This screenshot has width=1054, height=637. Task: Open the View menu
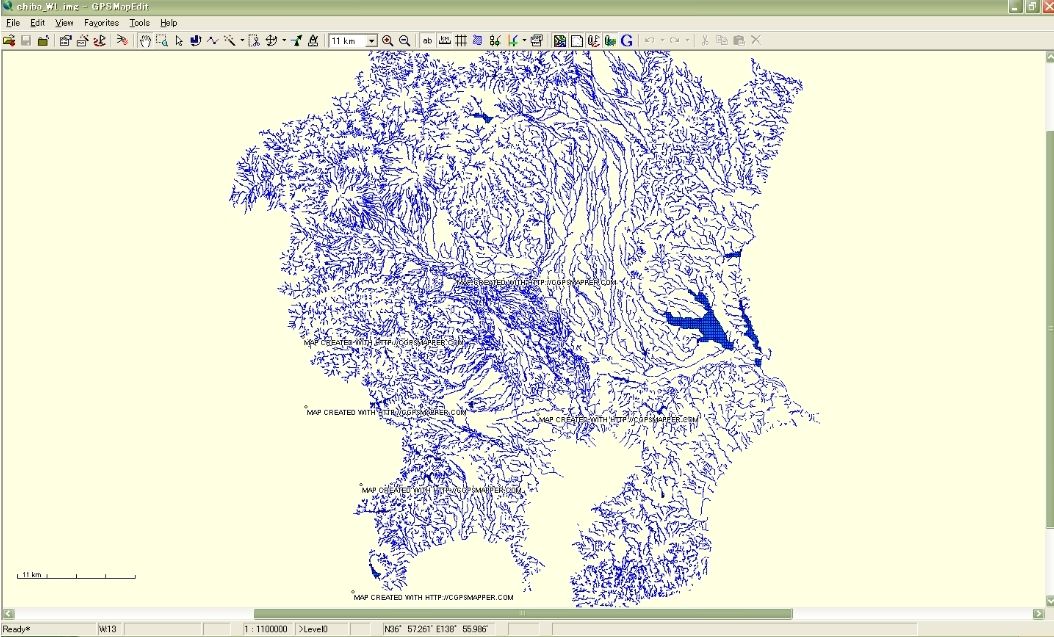[x=64, y=23]
